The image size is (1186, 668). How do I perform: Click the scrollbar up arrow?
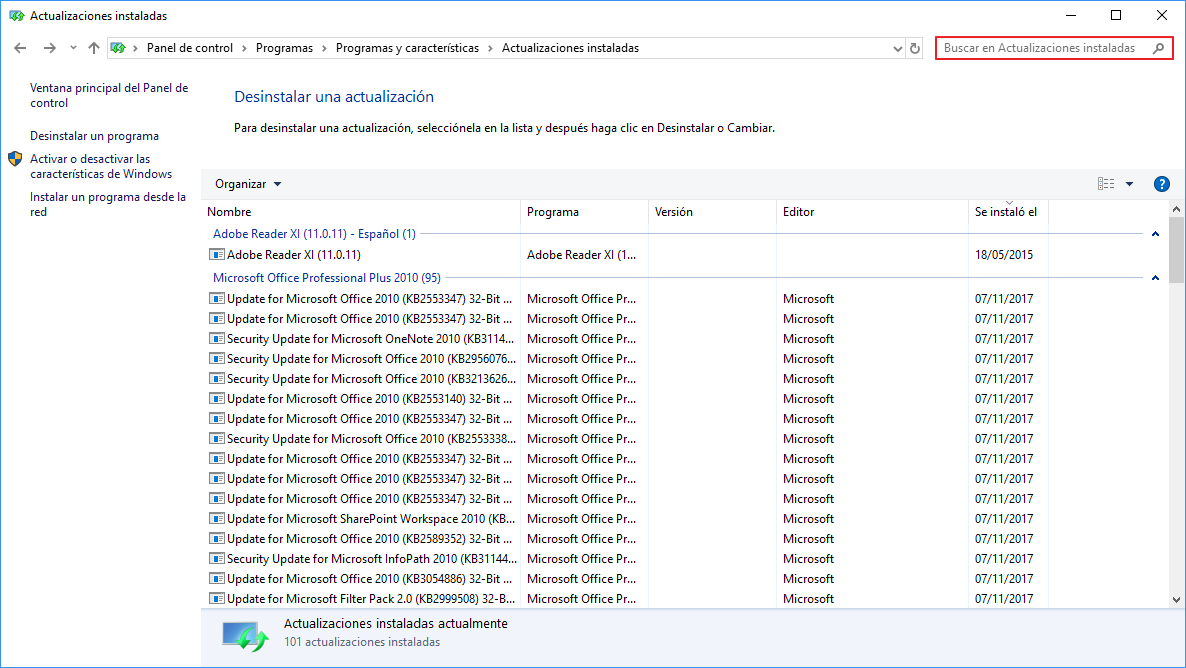click(x=1176, y=210)
